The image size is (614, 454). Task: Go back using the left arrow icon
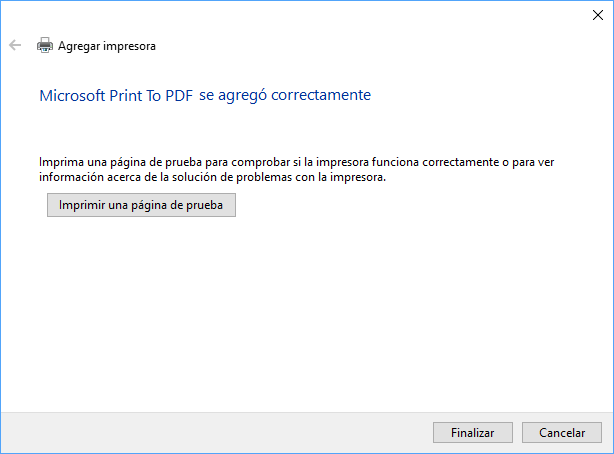[15, 45]
